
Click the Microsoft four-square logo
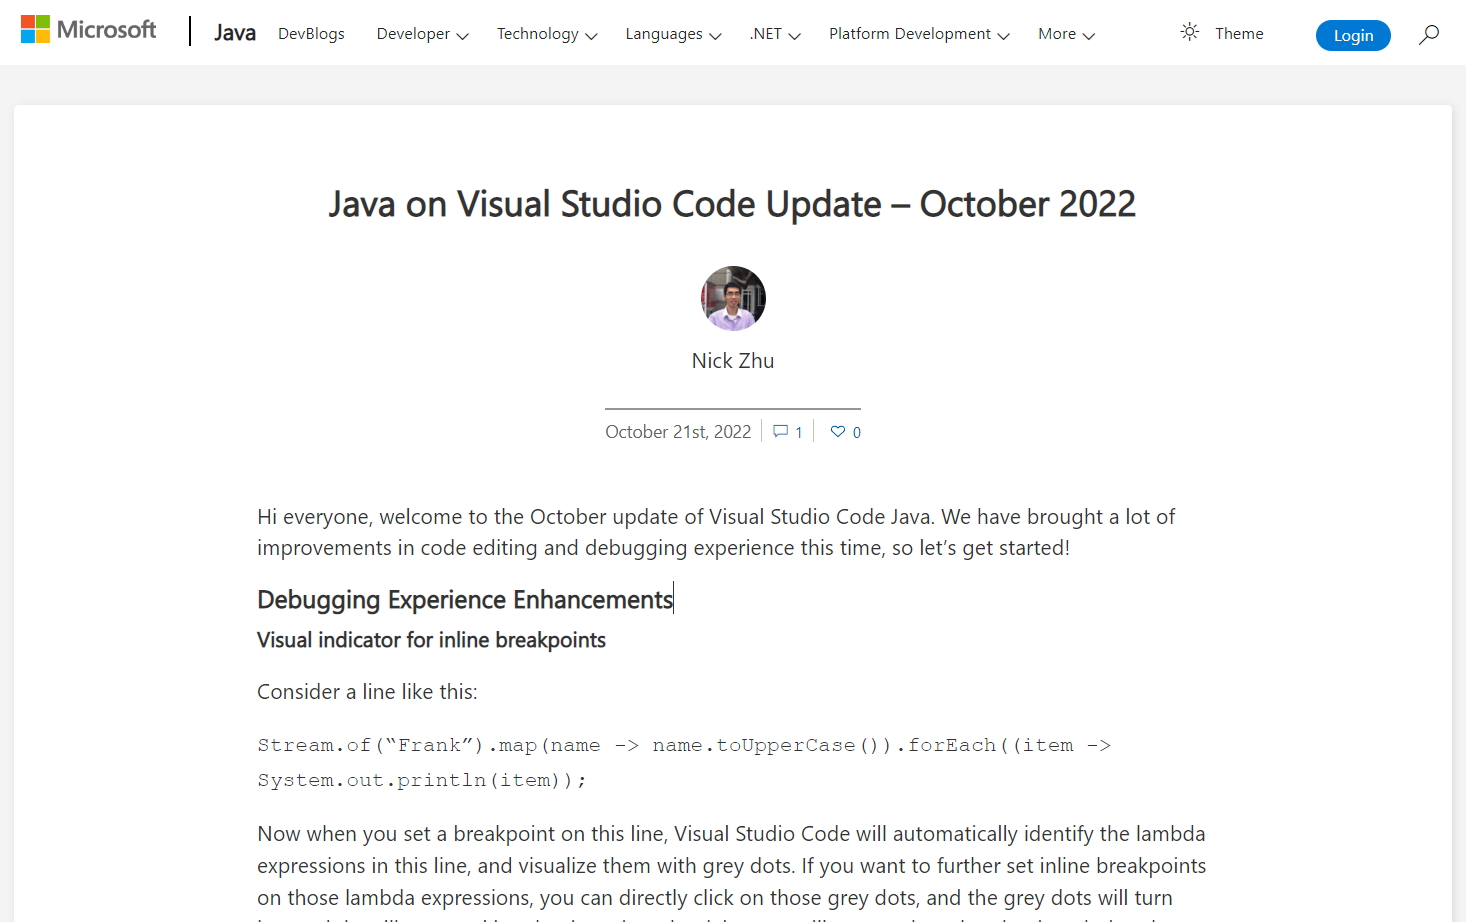point(37,28)
